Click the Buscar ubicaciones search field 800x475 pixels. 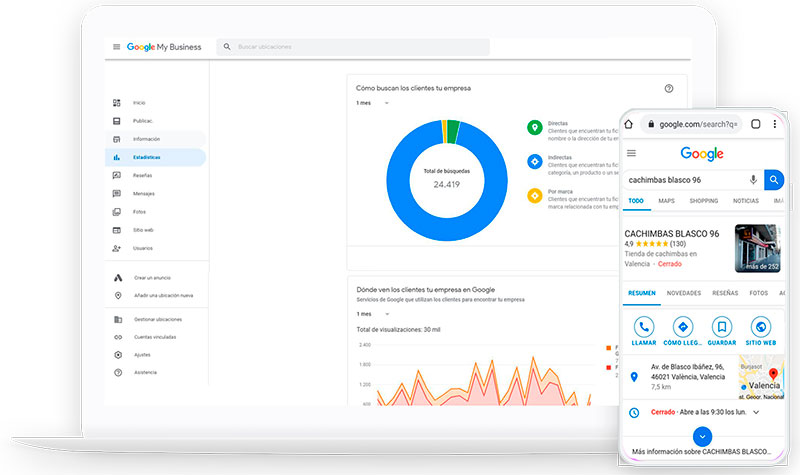[353, 47]
